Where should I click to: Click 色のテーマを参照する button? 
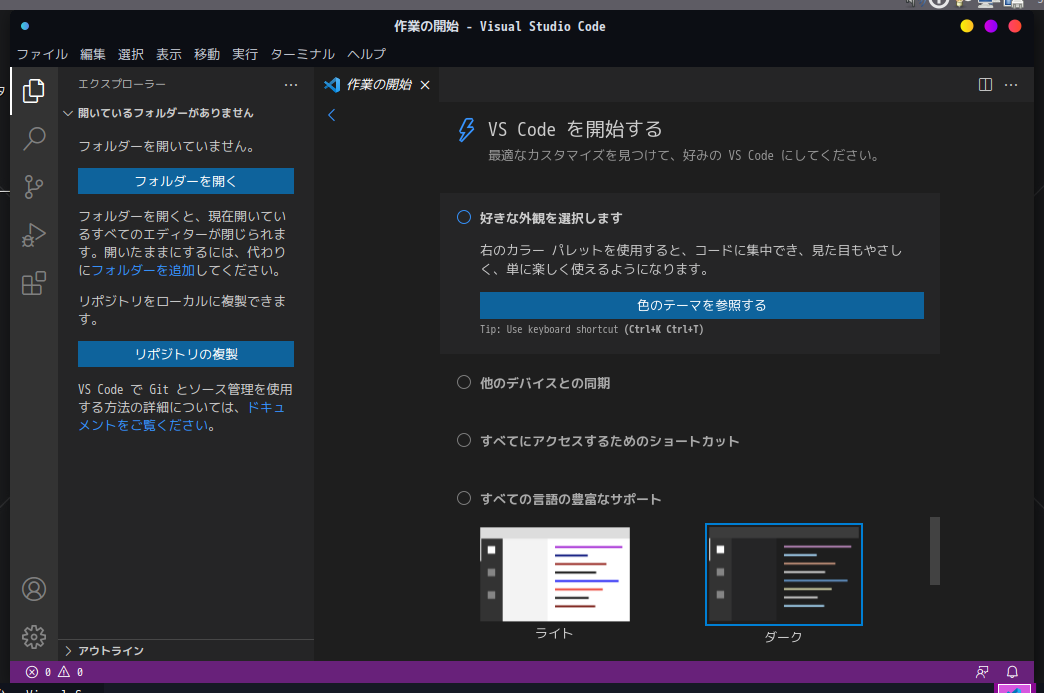[x=702, y=305]
